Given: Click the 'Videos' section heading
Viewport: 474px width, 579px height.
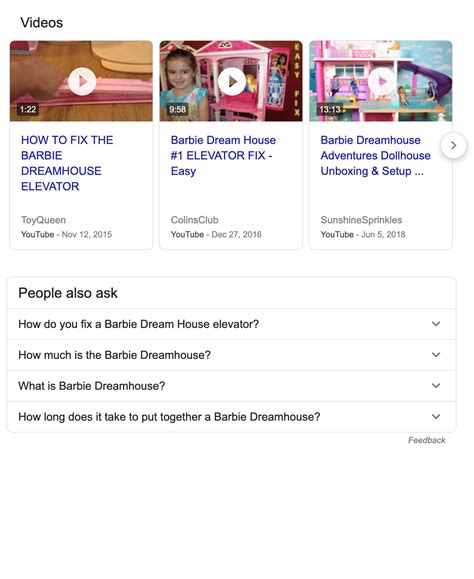Looking at the screenshot, I should coord(42,23).
